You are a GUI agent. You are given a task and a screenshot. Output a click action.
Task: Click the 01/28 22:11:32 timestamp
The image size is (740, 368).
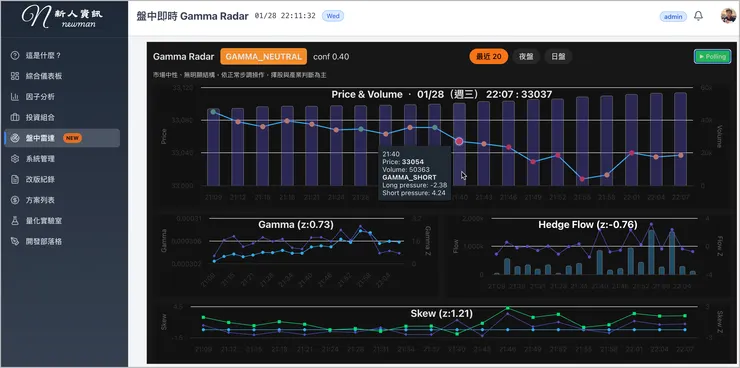pyautogui.click(x=285, y=16)
